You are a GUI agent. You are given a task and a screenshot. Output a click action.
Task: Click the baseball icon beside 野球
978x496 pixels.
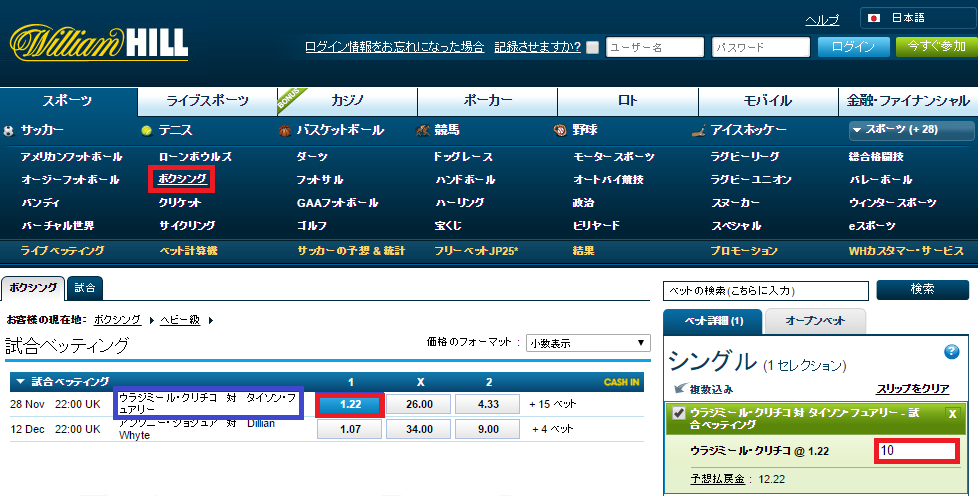[560, 130]
